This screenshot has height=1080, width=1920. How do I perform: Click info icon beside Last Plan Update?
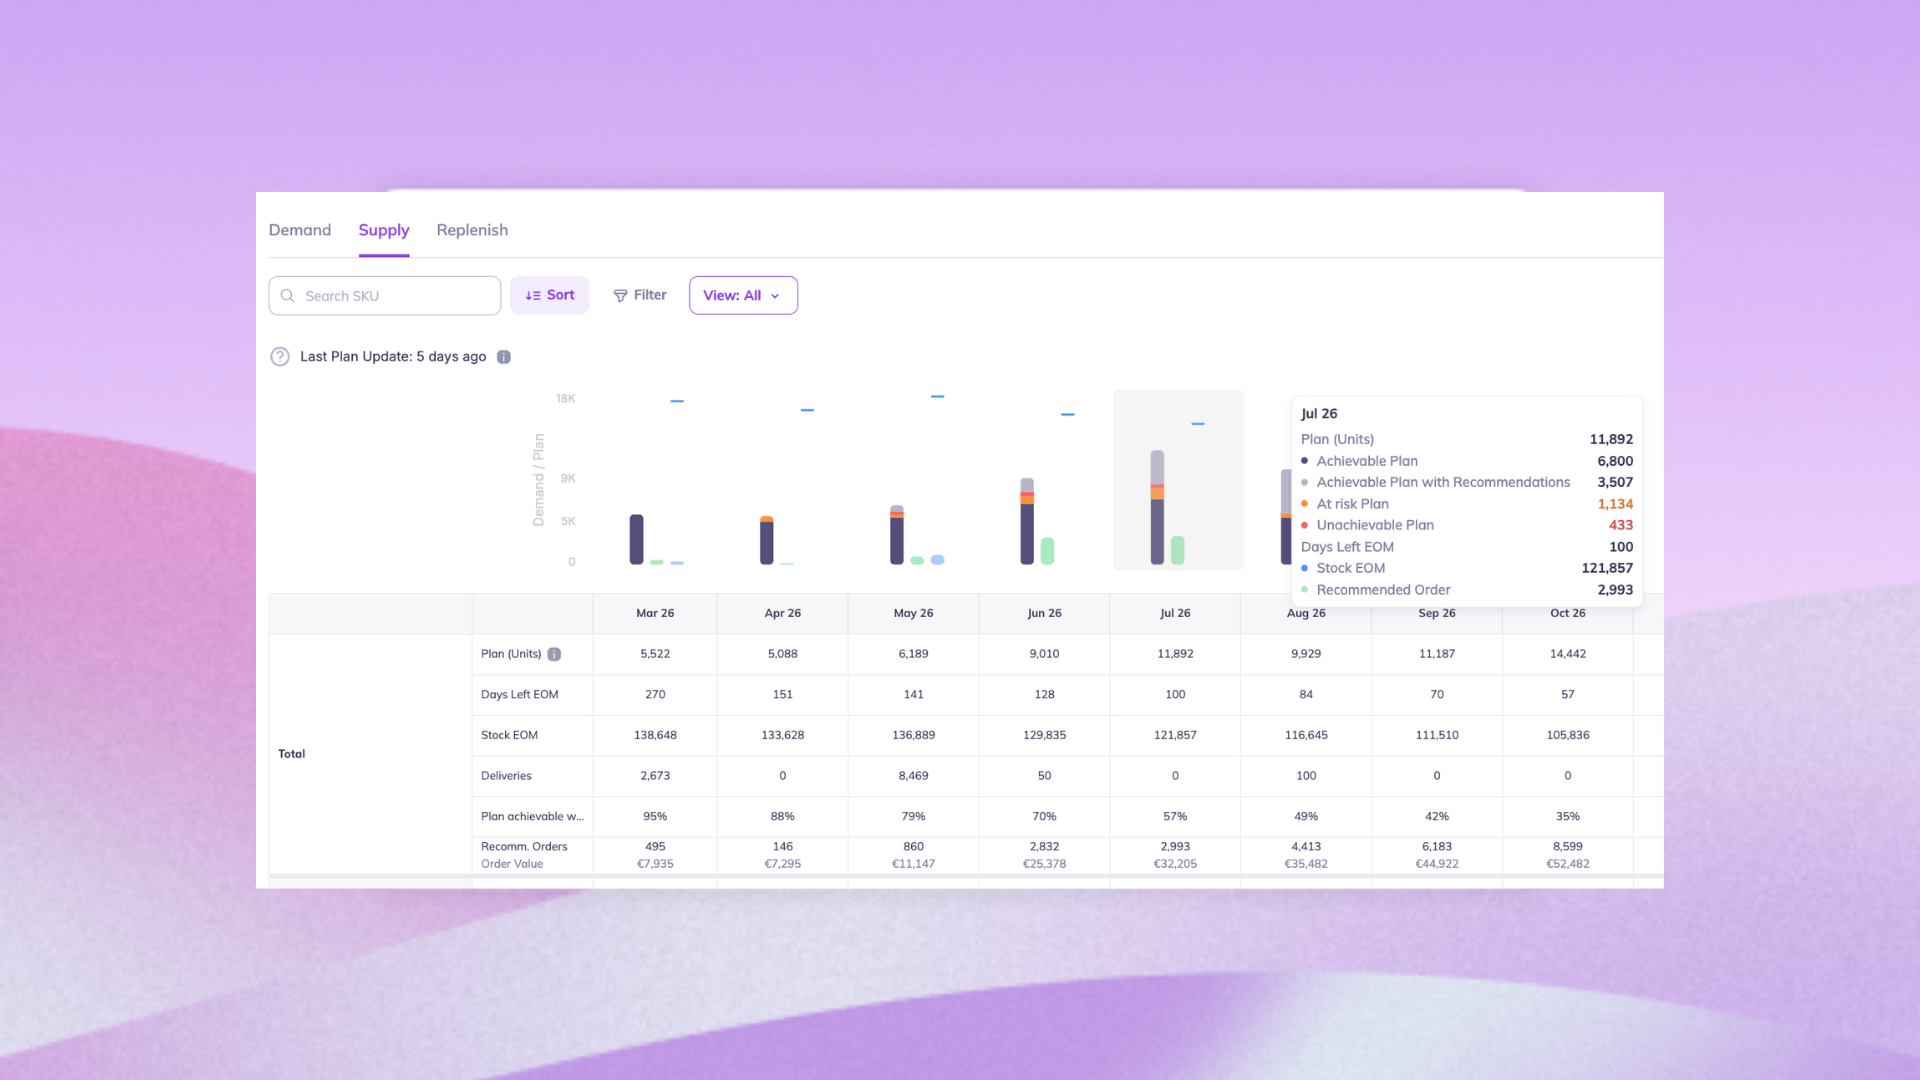(x=504, y=357)
